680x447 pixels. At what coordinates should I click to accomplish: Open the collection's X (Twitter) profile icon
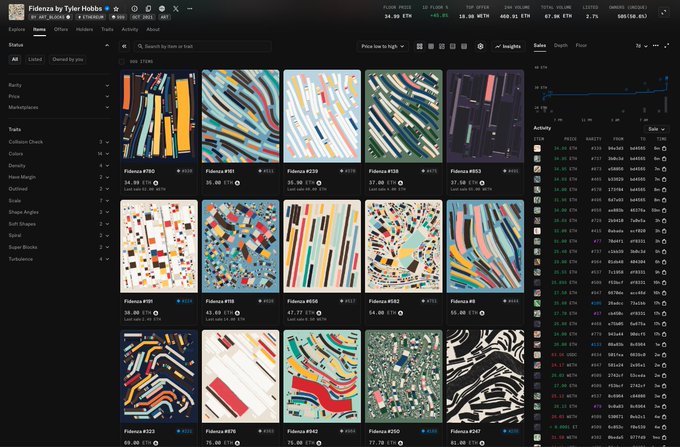tap(176, 9)
